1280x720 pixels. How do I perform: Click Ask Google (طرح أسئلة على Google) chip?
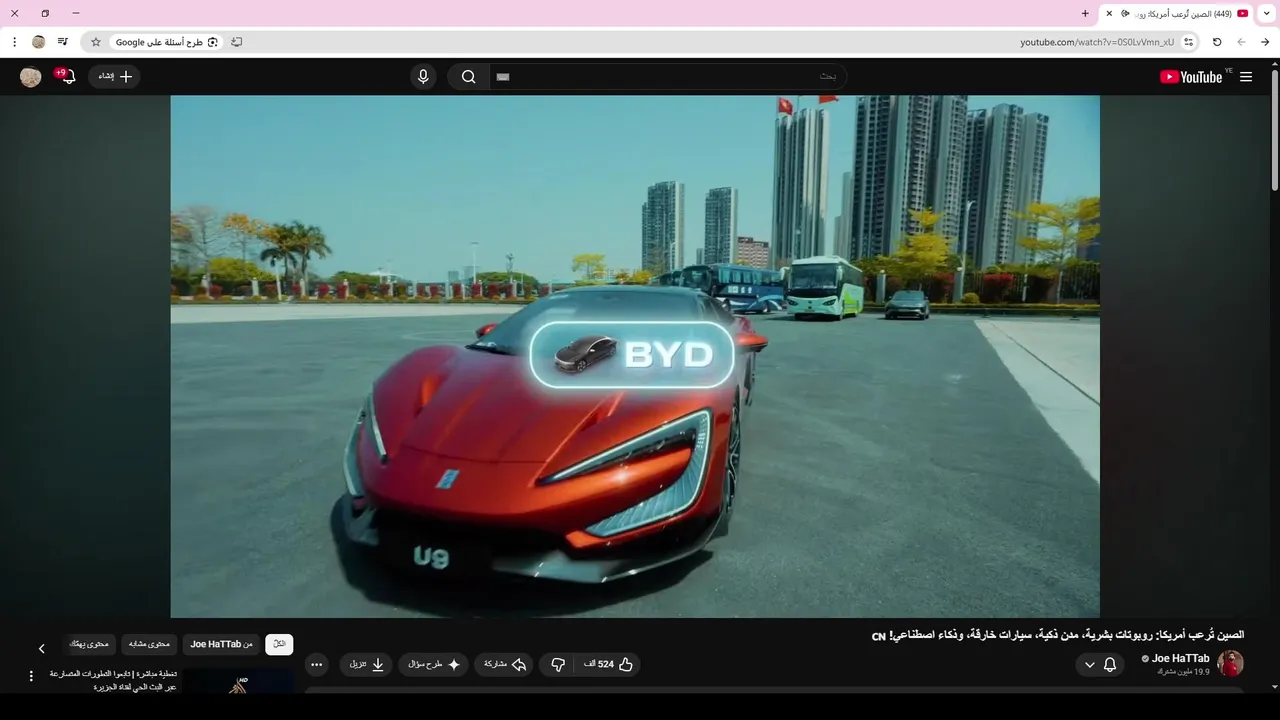166,42
